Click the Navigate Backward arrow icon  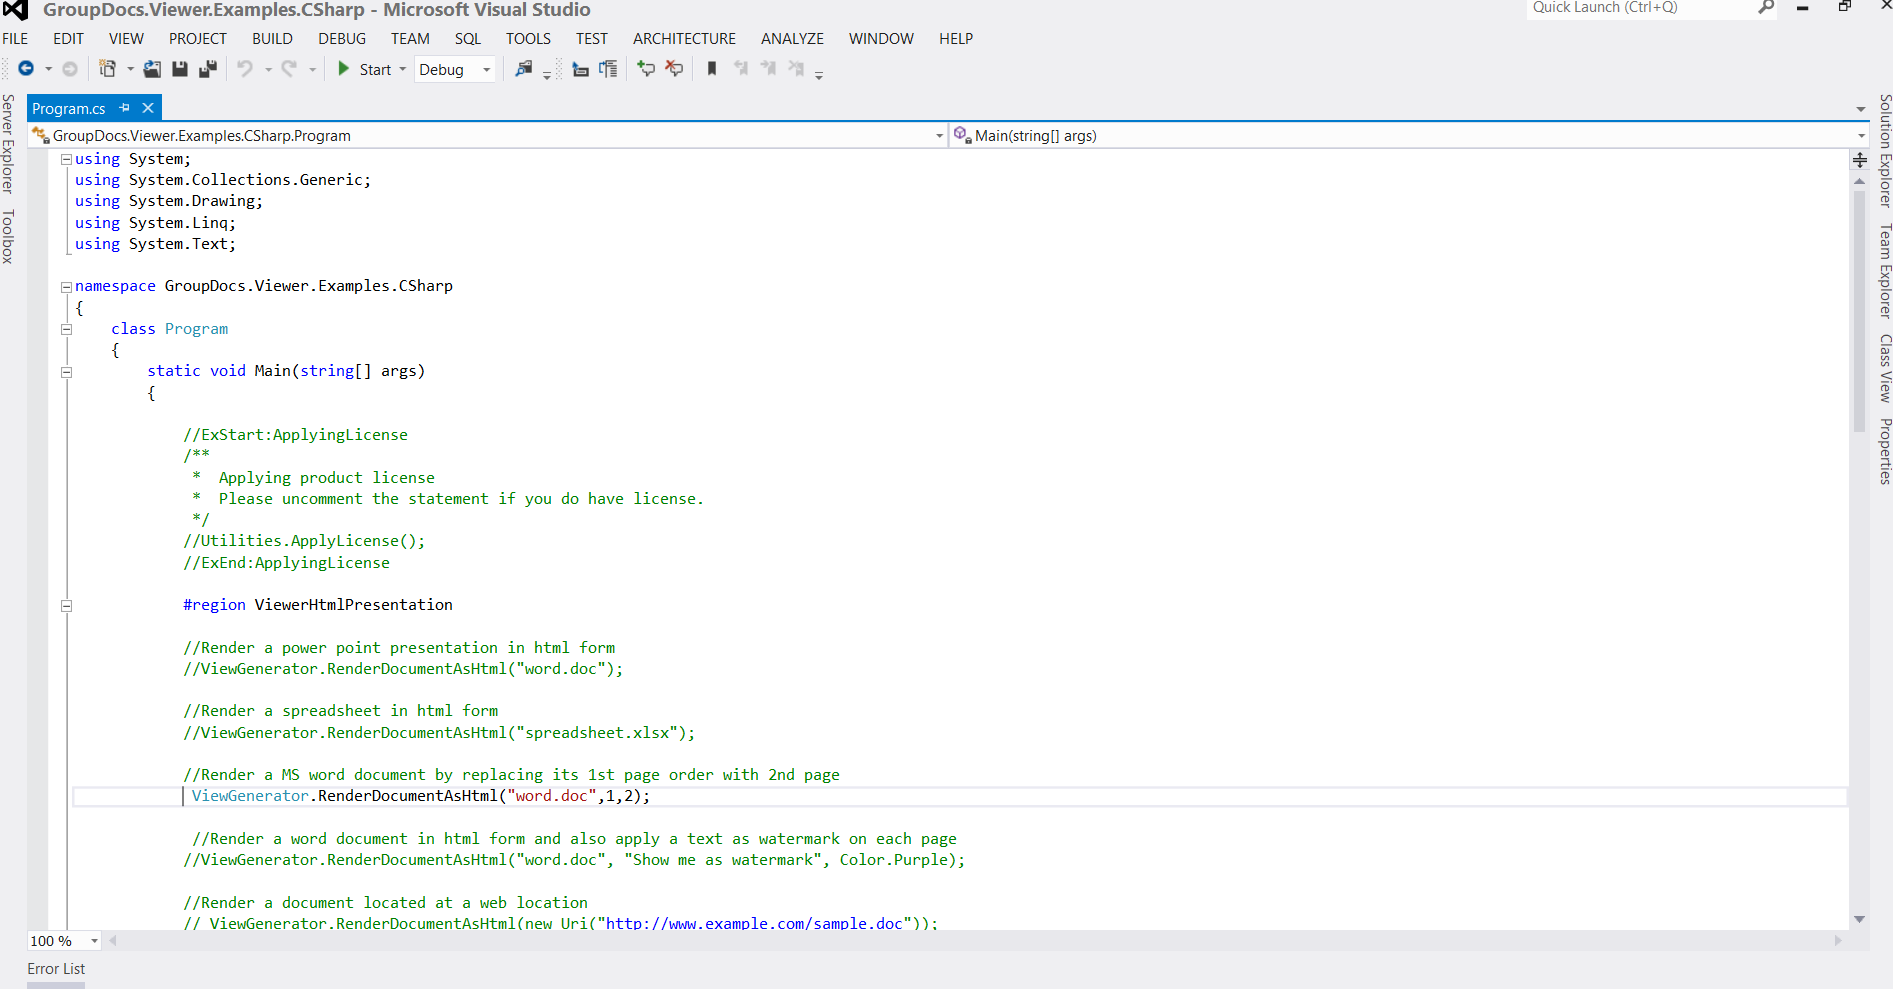[x=26, y=68]
